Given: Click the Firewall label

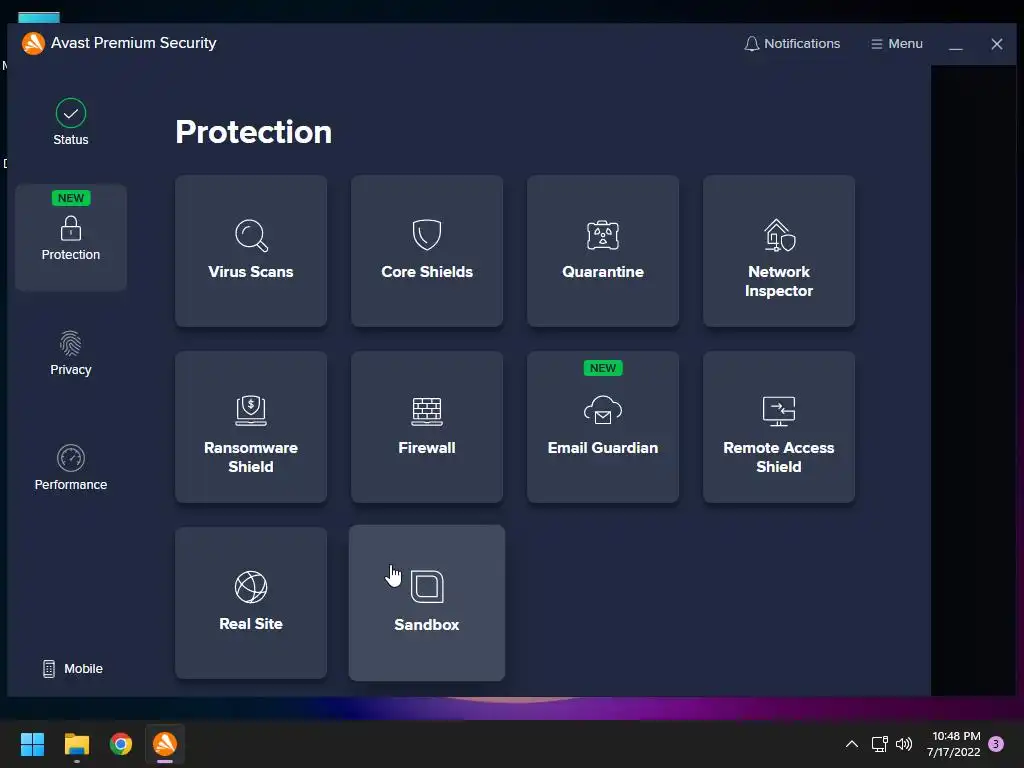Looking at the screenshot, I should tap(427, 448).
